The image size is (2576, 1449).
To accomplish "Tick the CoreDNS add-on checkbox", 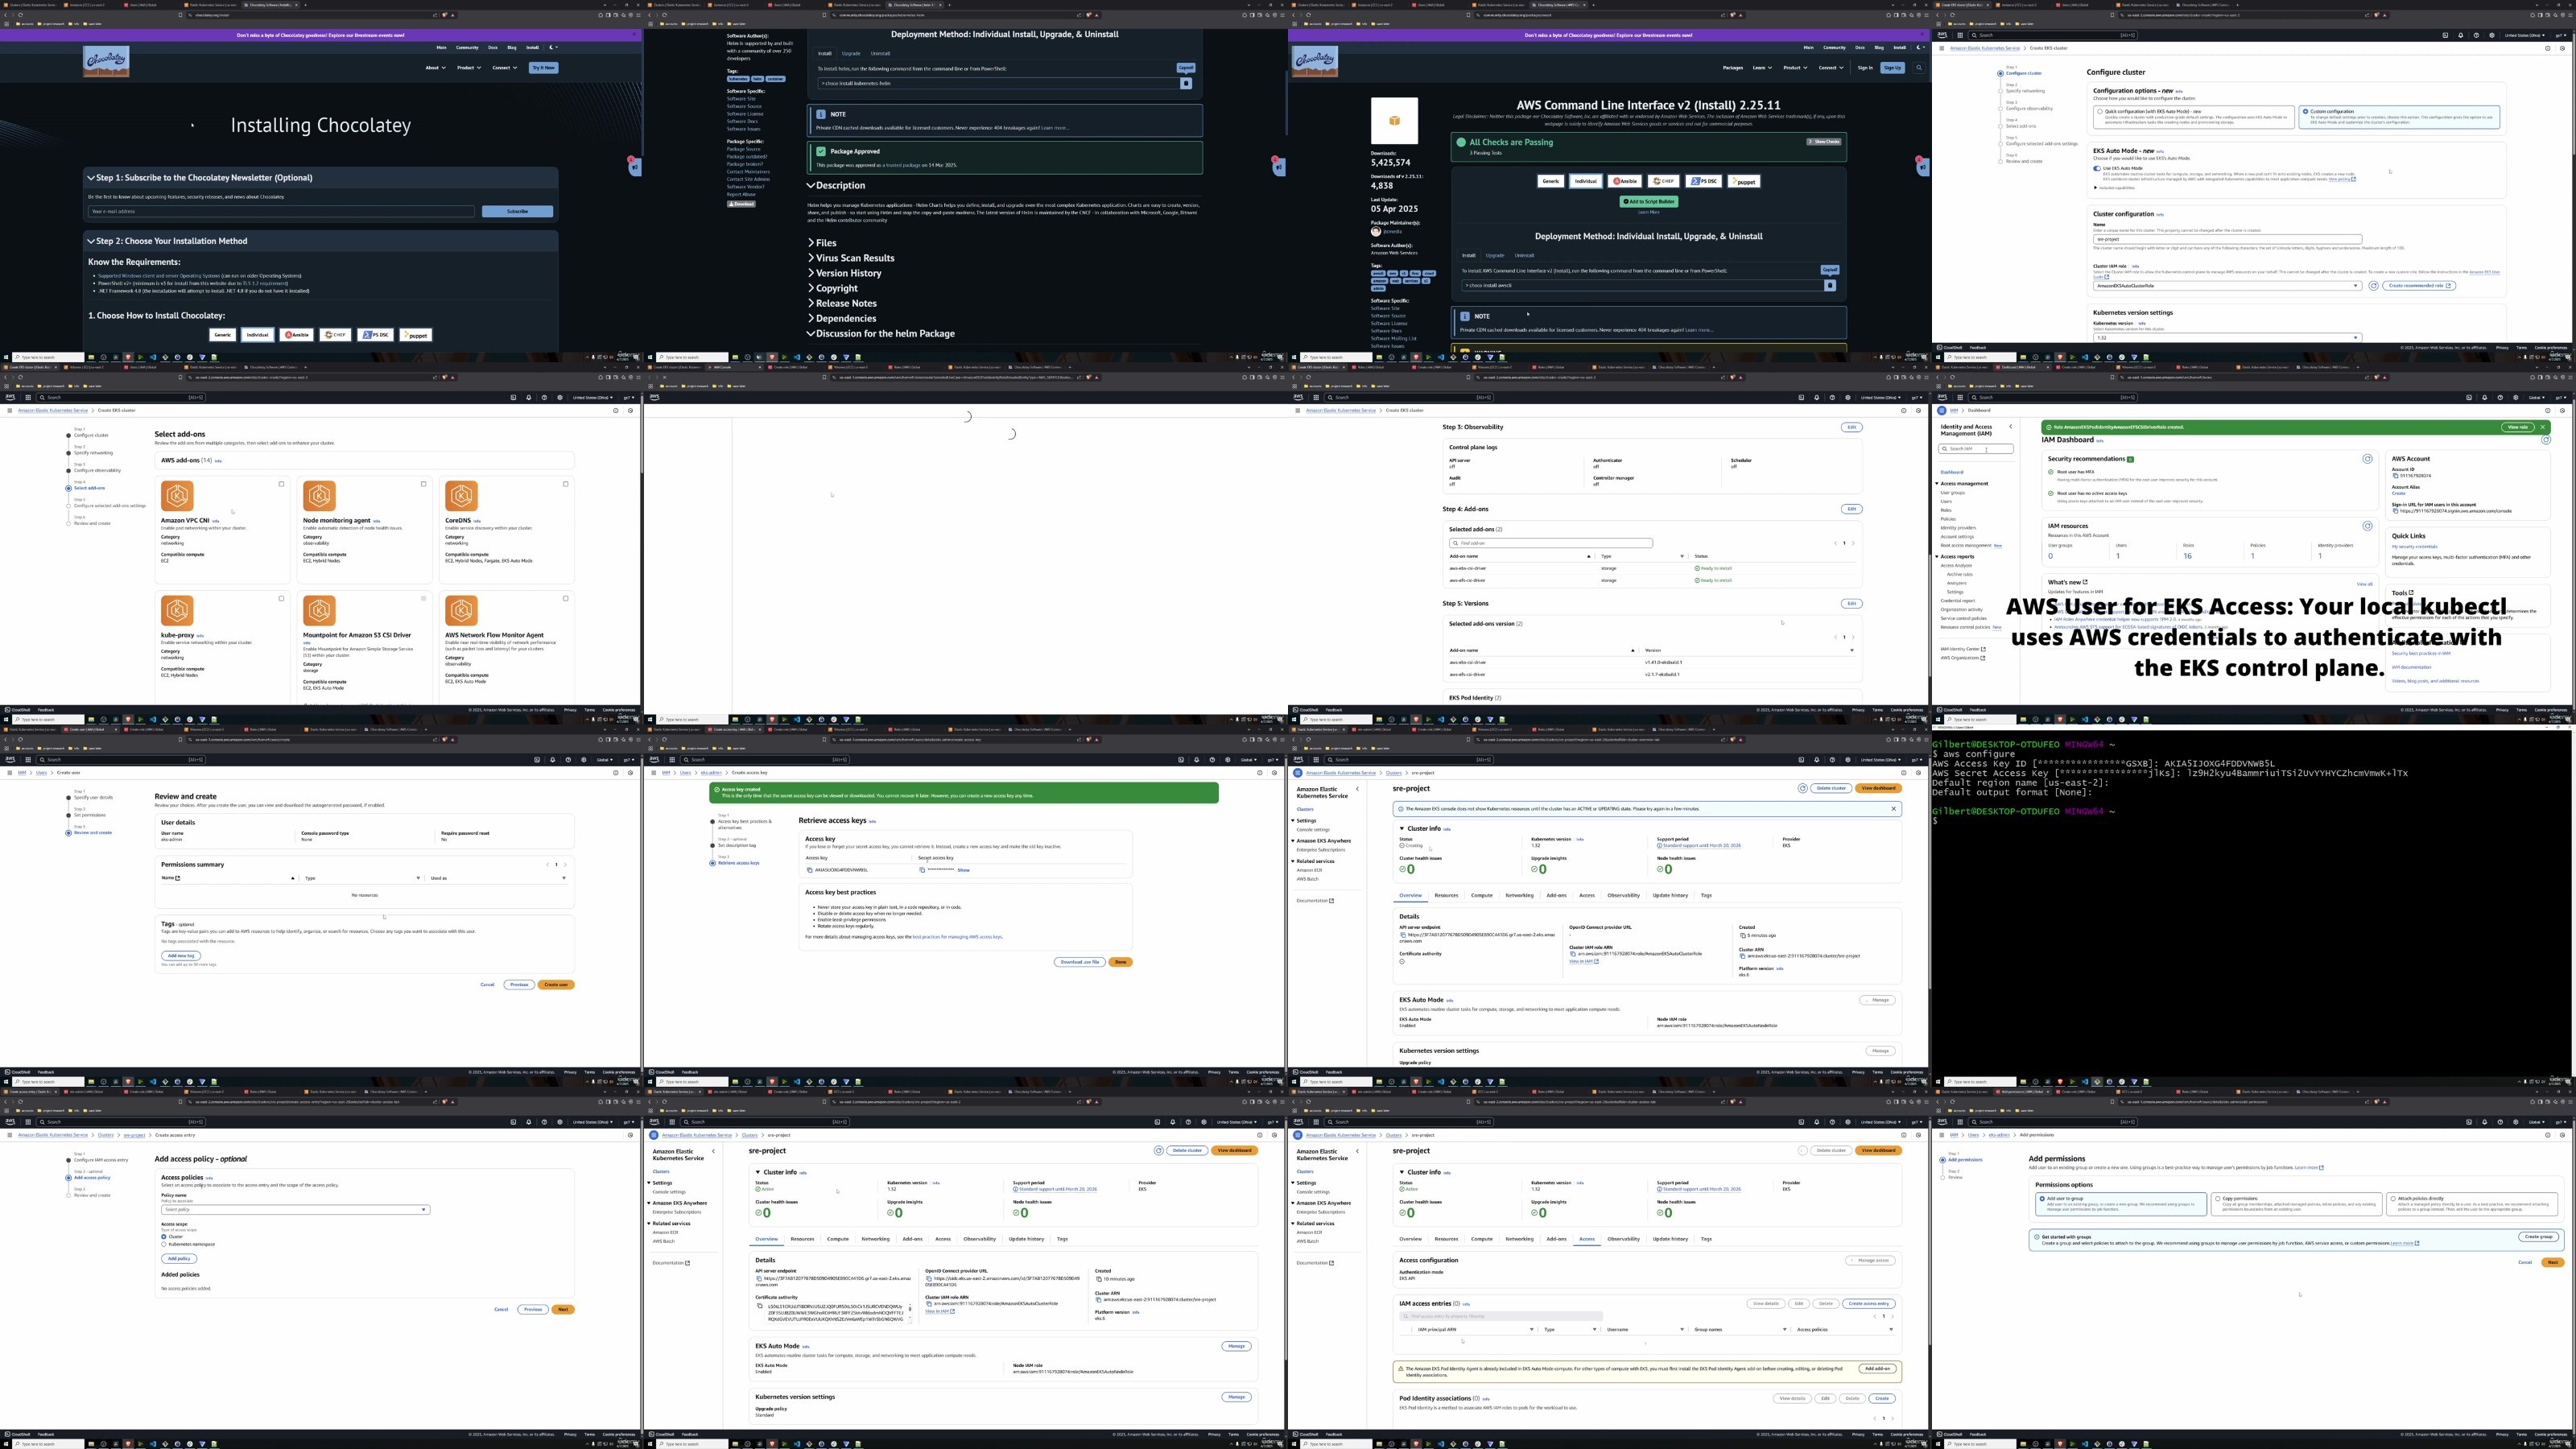I will [565, 484].
